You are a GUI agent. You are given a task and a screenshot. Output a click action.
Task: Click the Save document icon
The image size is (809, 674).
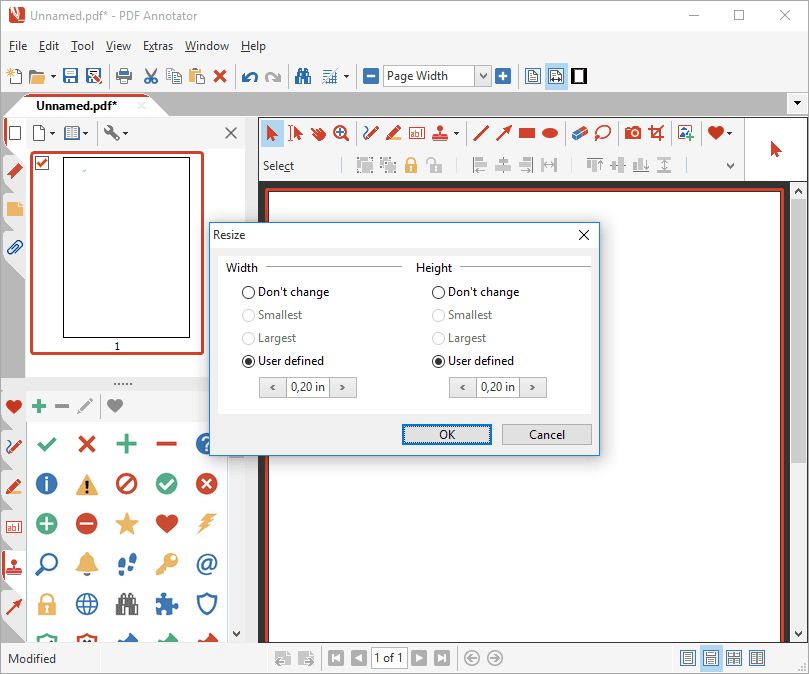(x=70, y=76)
